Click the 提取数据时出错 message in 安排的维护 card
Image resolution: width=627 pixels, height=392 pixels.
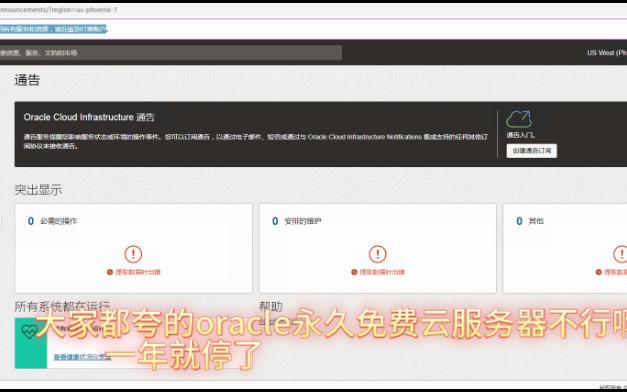pyautogui.click(x=382, y=272)
